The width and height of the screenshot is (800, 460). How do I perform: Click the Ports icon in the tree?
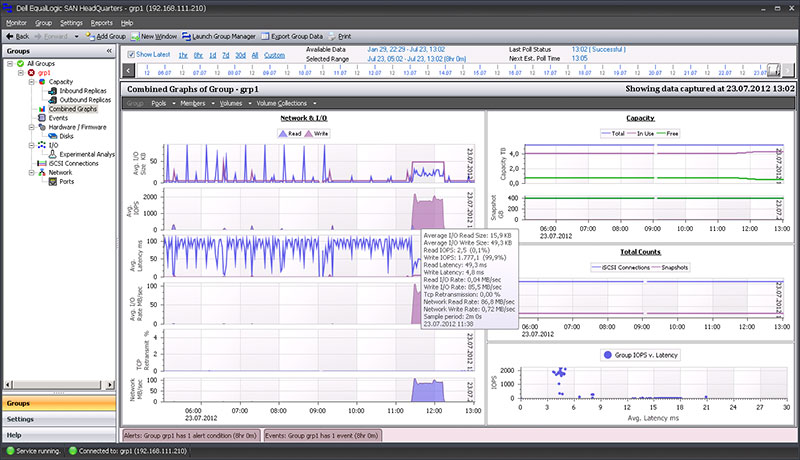pos(52,182)
